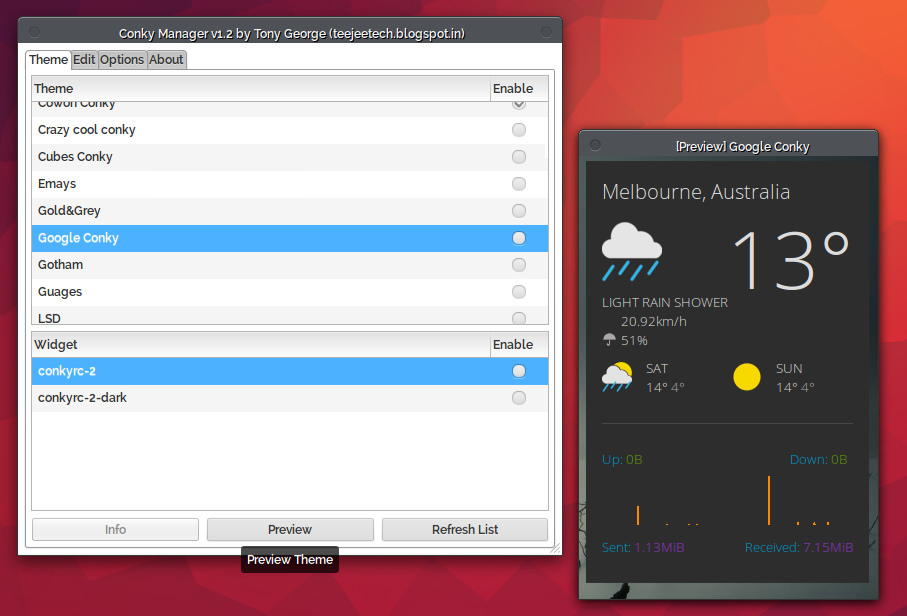Open the Options tab

tap(122, 59)
